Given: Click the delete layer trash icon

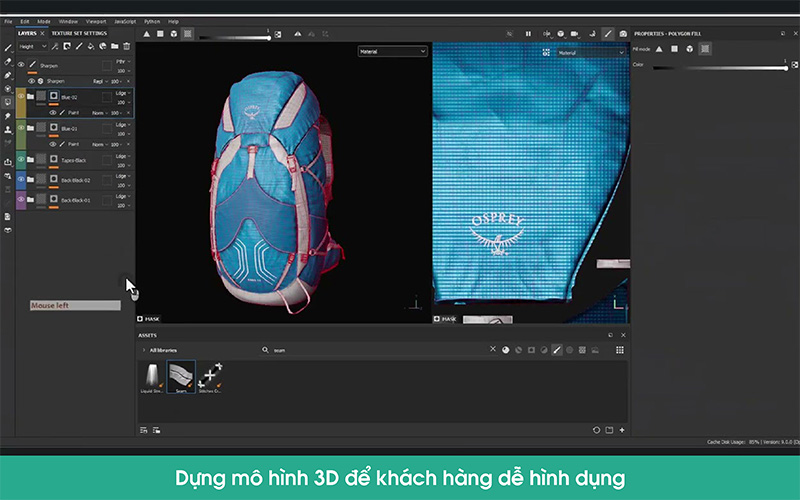Looking at the screenshot, I should coord(126,46).
